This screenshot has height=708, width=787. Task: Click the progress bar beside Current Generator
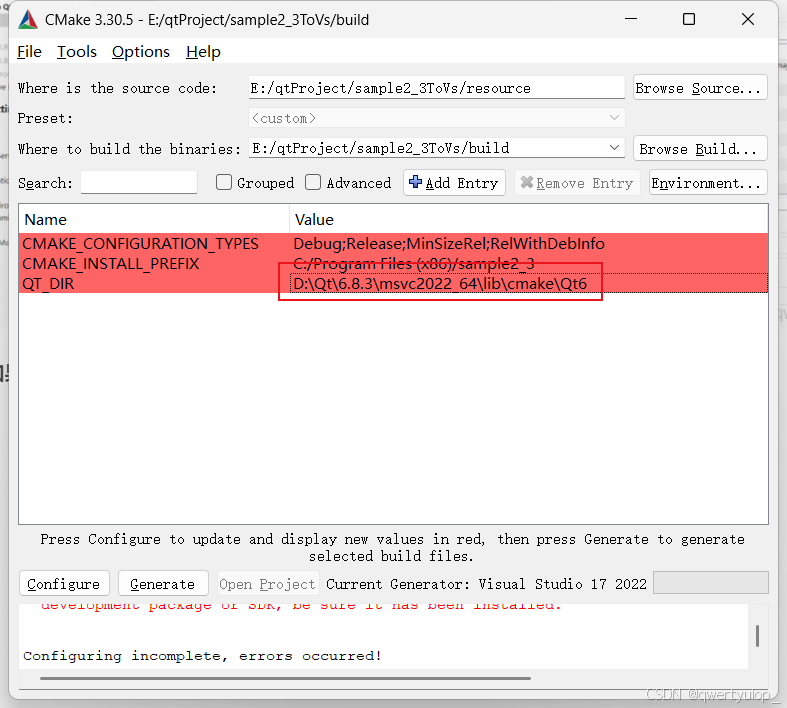click(711, 583)
